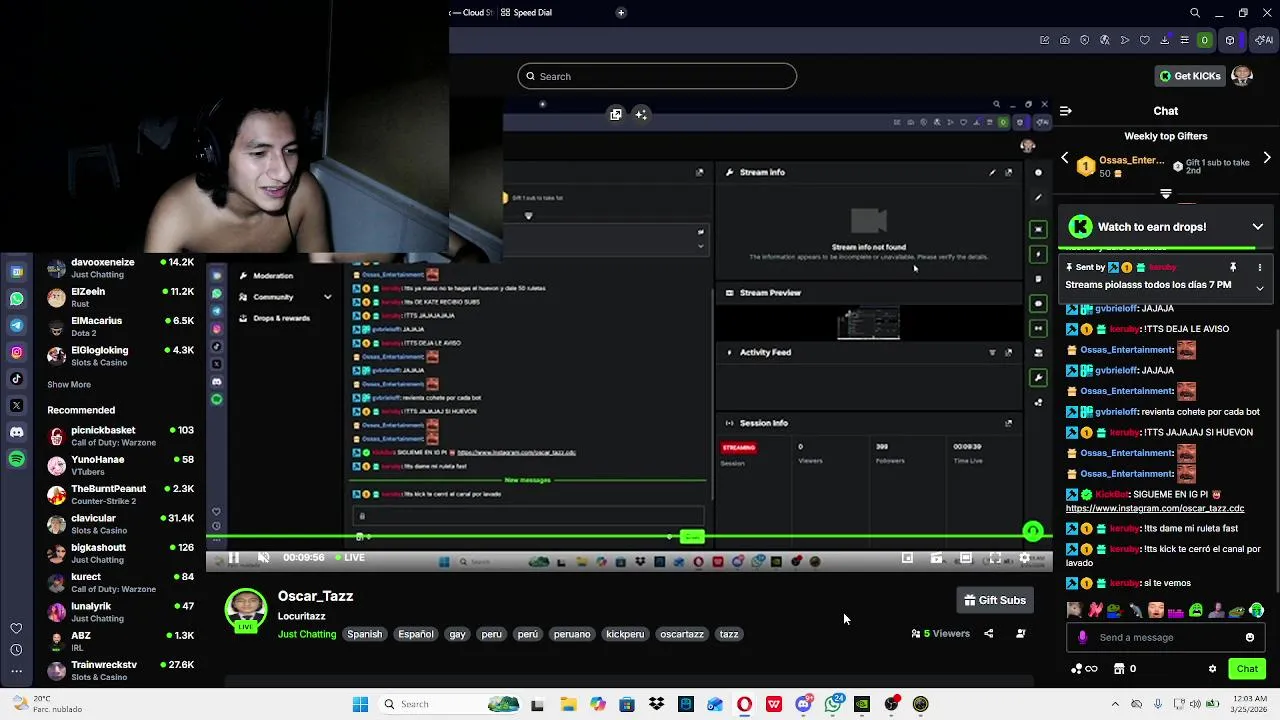Open the channel points infinity icon

click(1084, 669)
